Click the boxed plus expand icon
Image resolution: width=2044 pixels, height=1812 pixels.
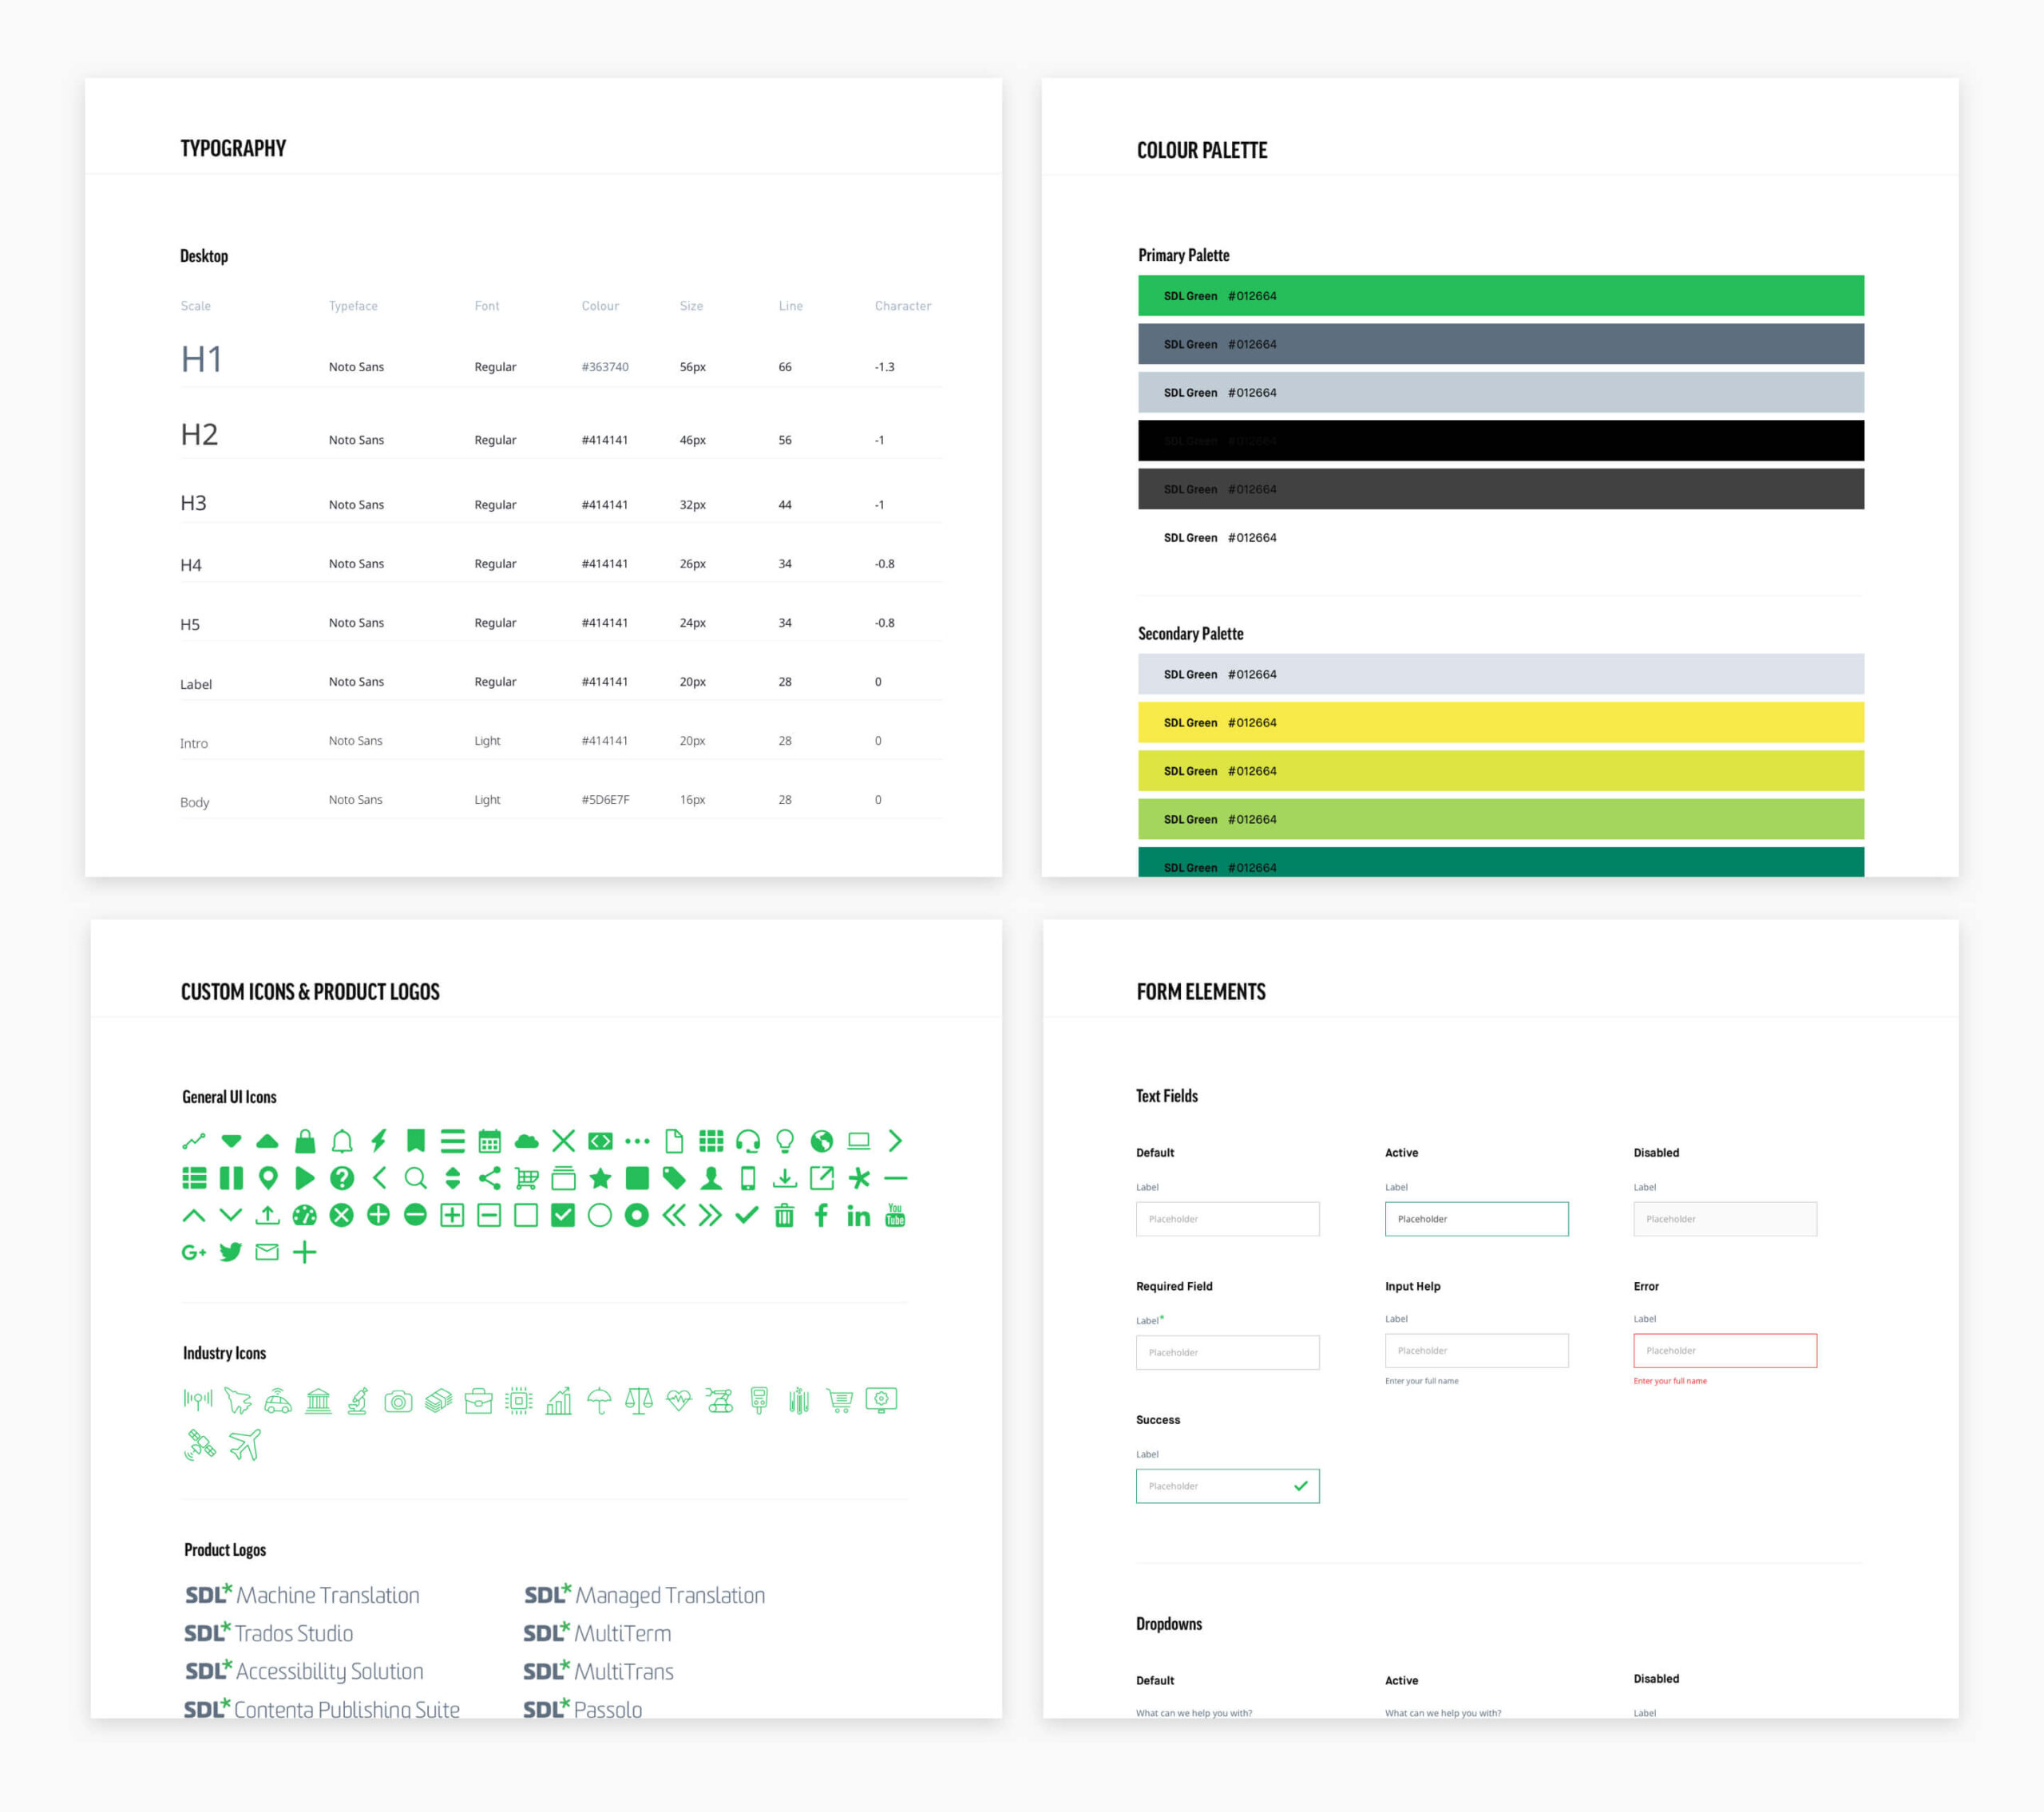pyautogui.click(x=452, y=1215)
